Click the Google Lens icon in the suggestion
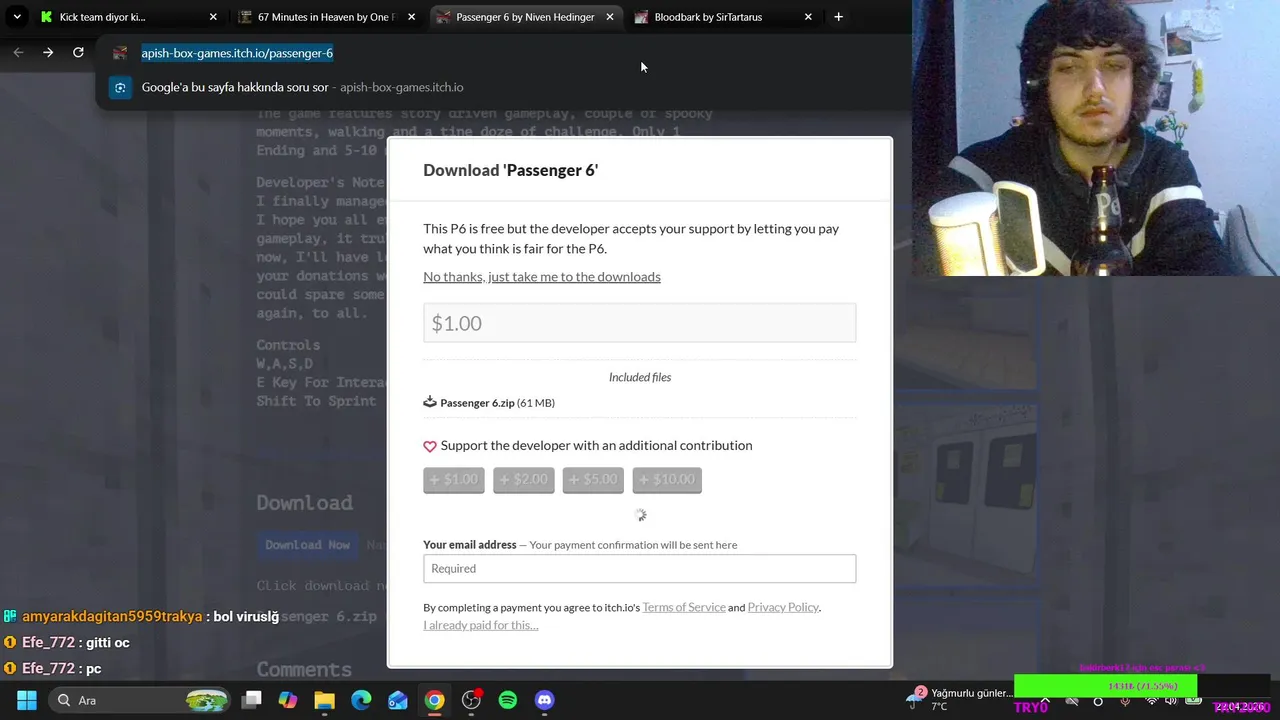The width and height of the screenshot is (1280, 720). pos(120,87)
